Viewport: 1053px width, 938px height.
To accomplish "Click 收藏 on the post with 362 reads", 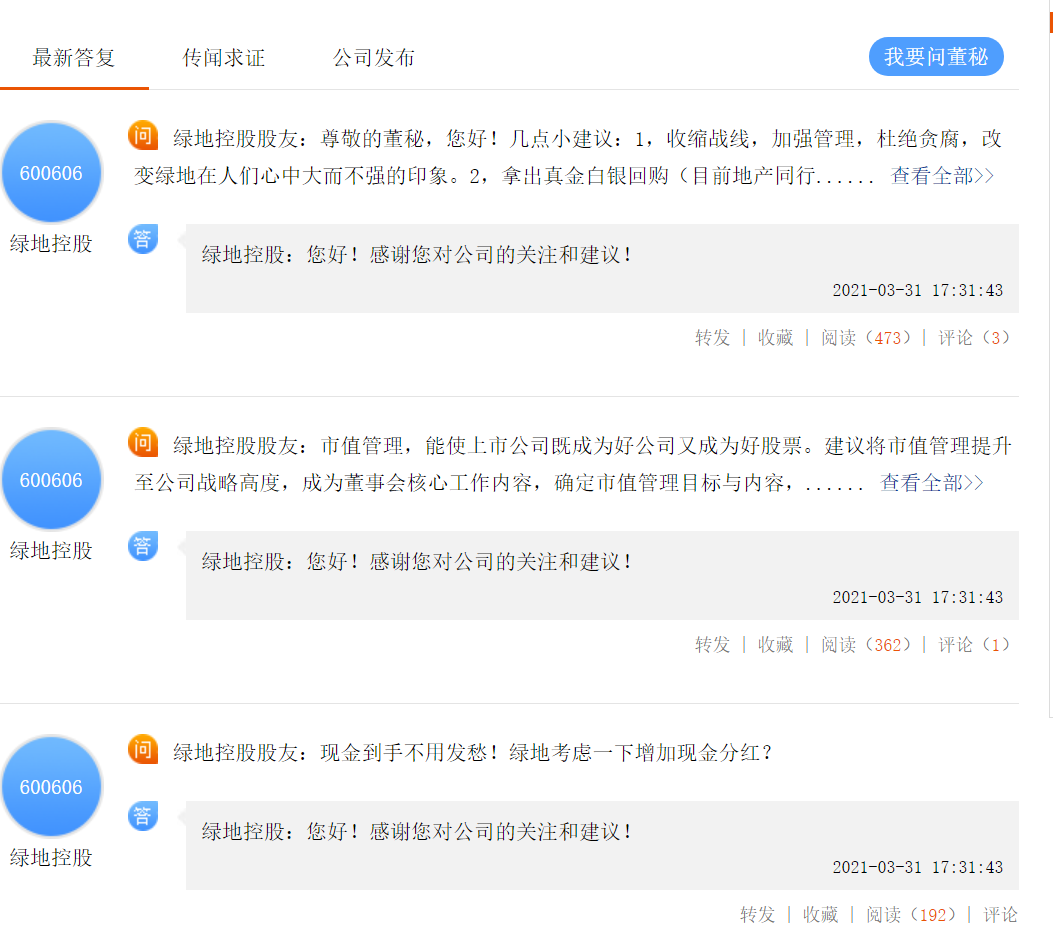I will (x=776, y=645).
